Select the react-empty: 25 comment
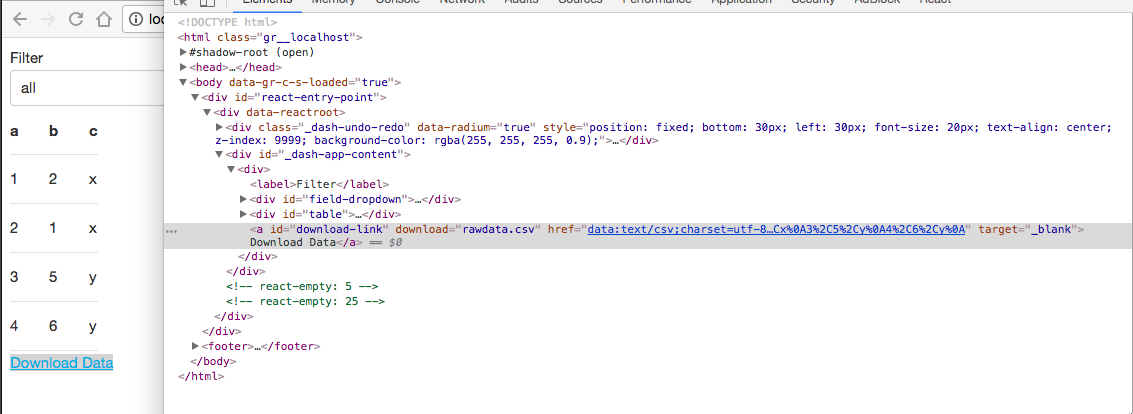 305,301
